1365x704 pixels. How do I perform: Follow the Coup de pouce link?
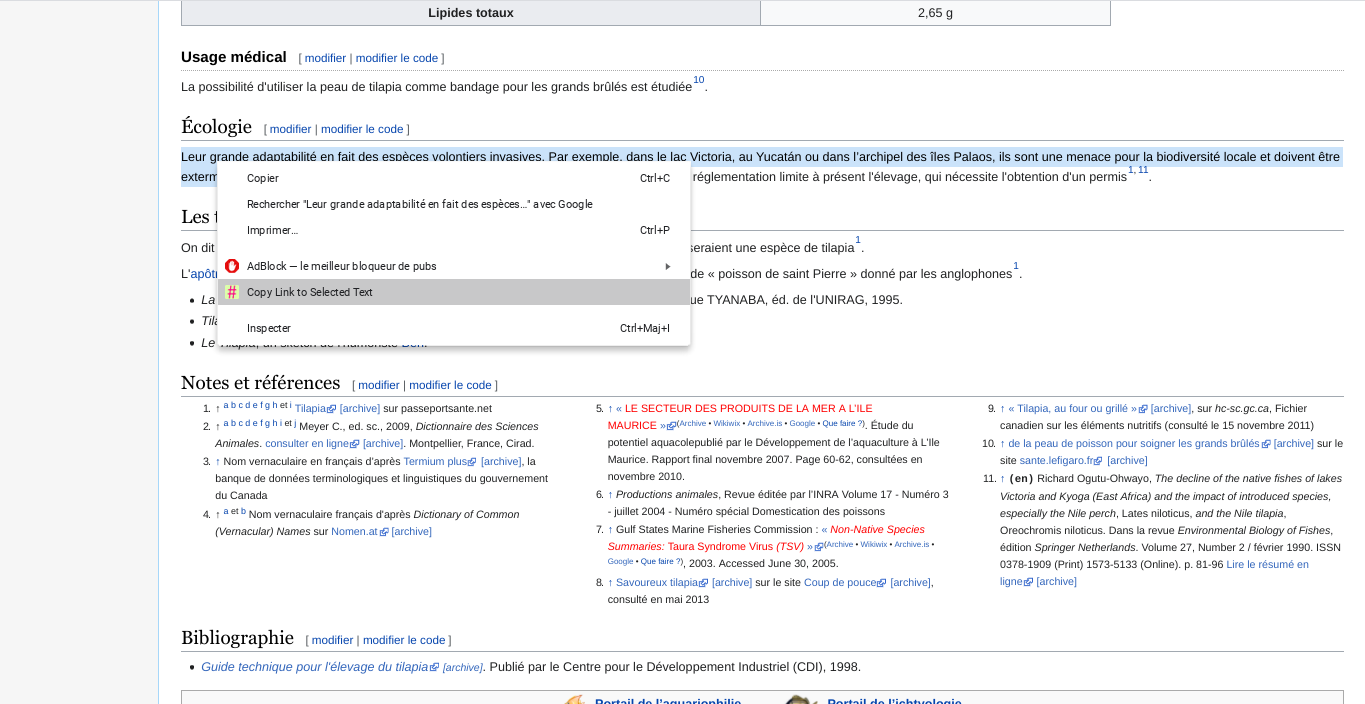coord(845,582)
